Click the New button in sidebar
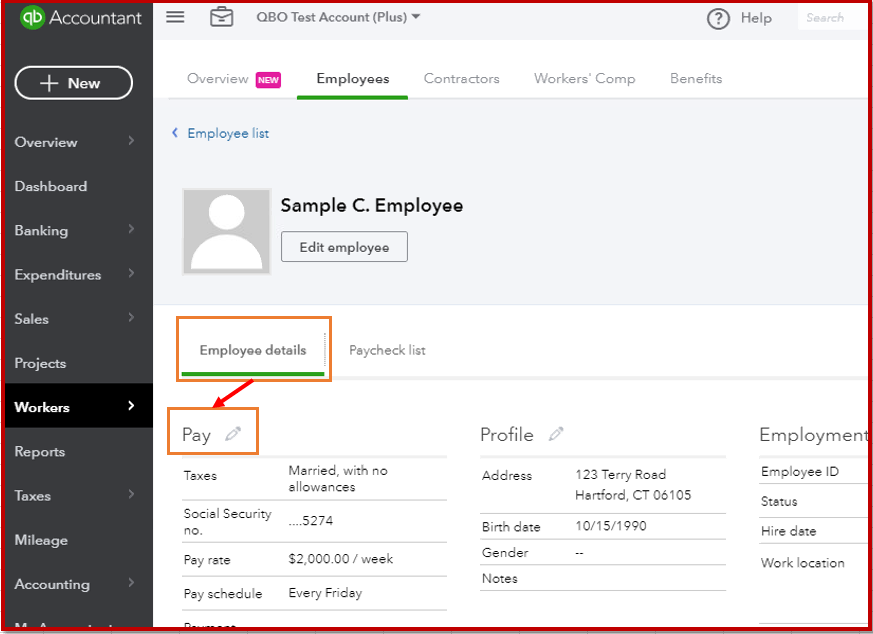This screenshot has height=634, width=873. [x=73, y=83]
